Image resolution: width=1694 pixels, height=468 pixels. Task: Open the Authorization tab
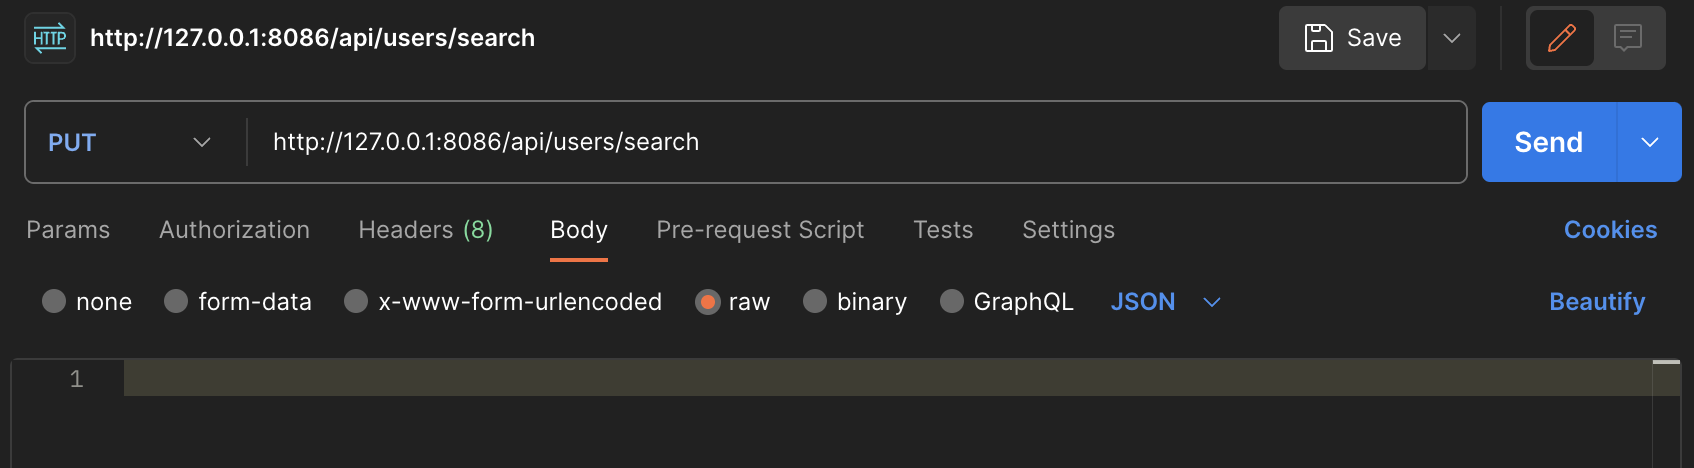[234, 230]
